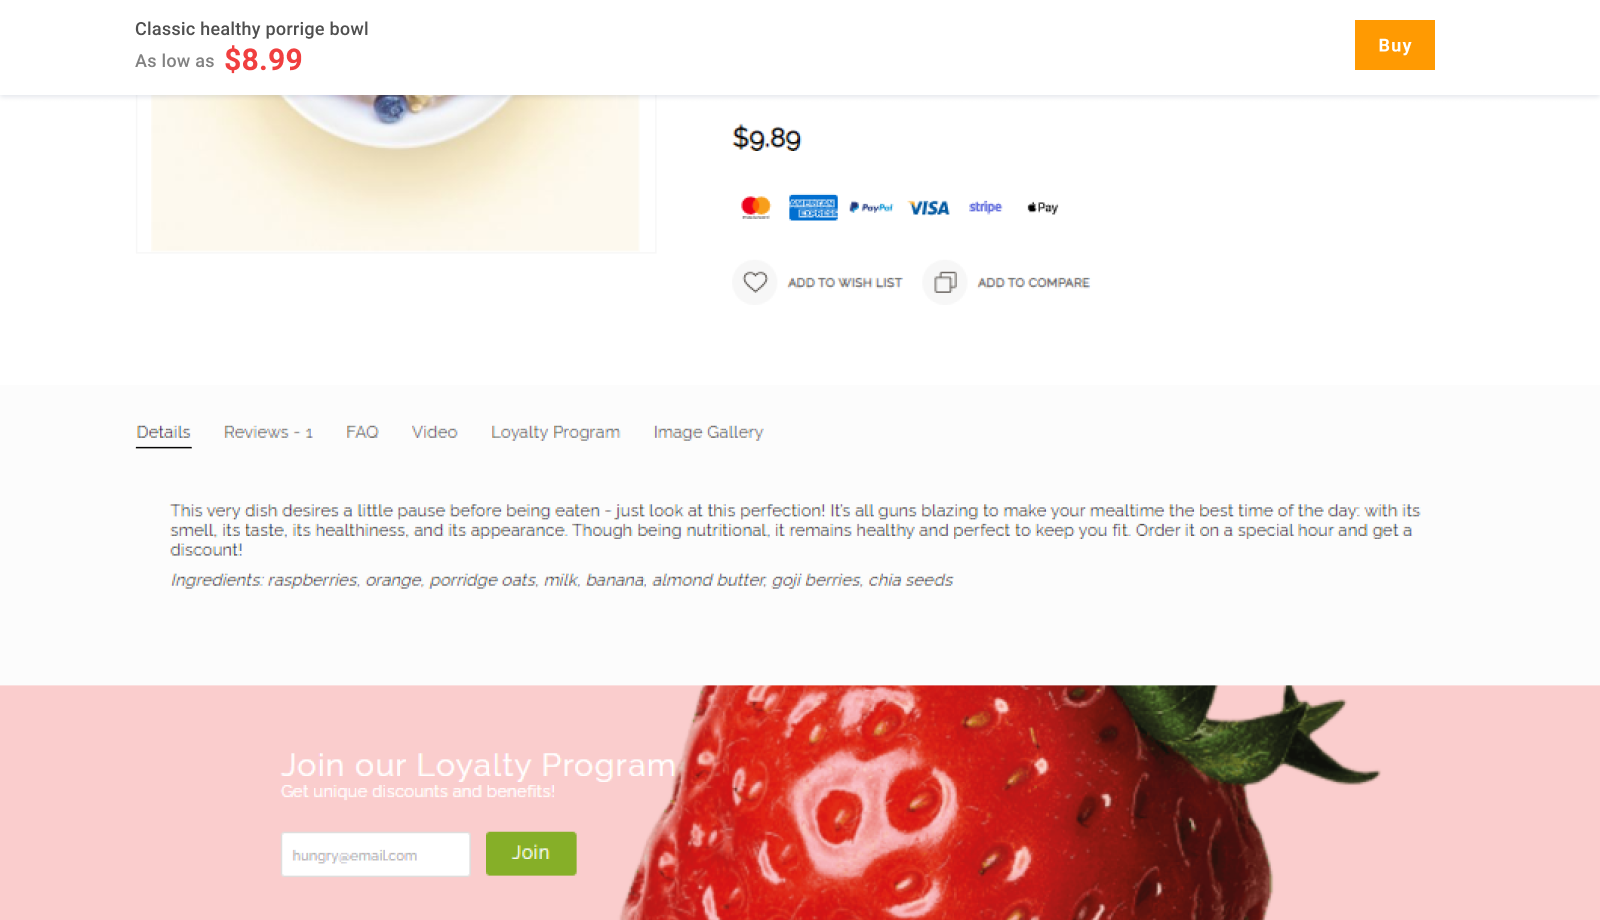Screen dimensions: 1600x920
Task: Click the compare squares icon
Action: 945,282
